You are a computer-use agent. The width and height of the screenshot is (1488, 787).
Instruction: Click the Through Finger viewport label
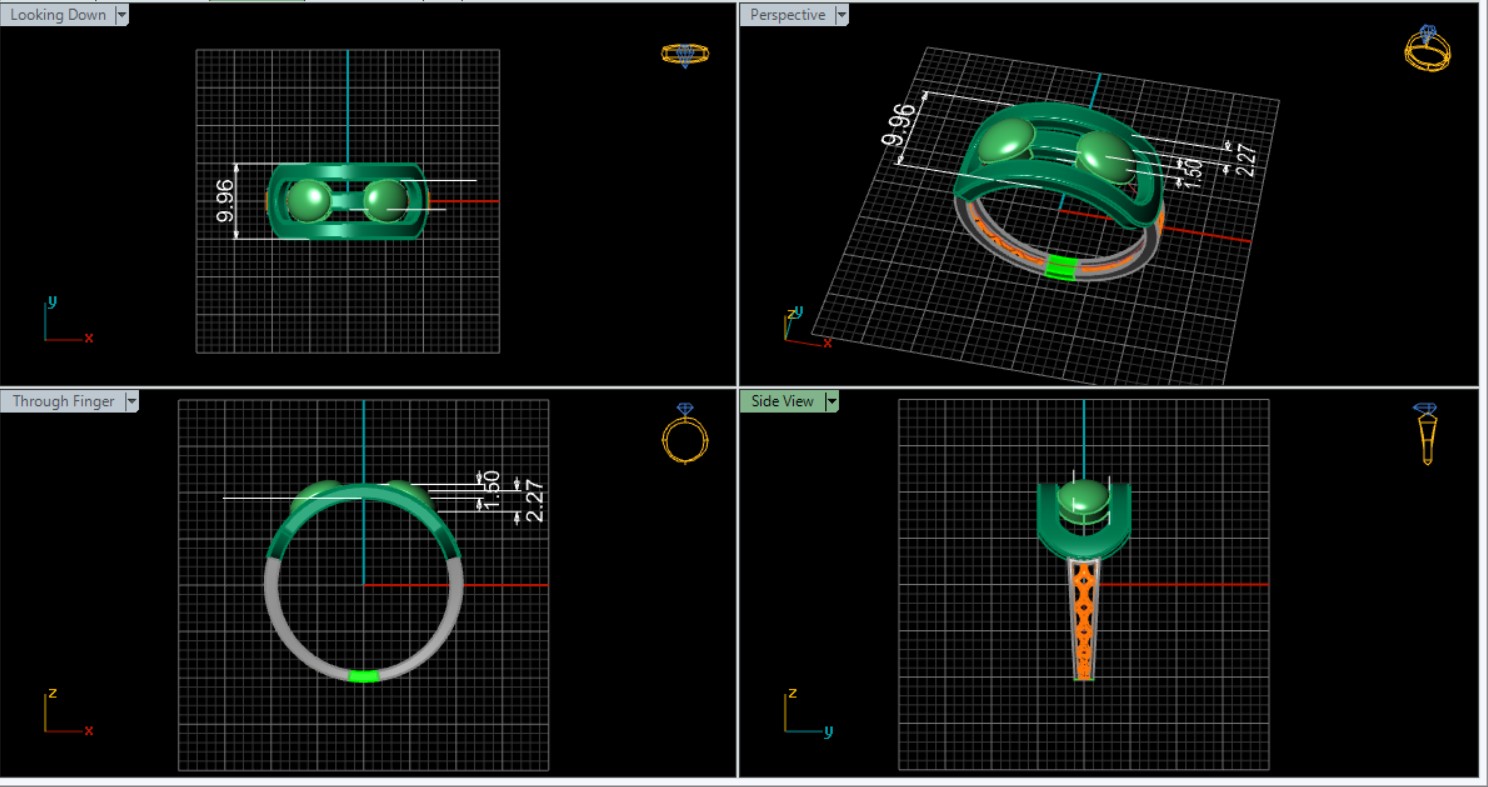click(63, 401)
